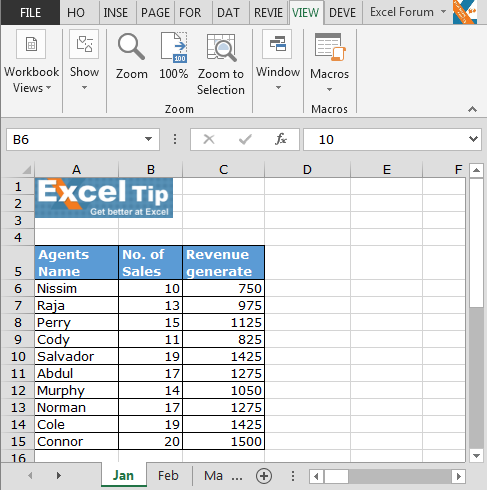Switch to the REVIEW ribbon tab
Screen dimensions: 487x490
click(x=268, y=13)
